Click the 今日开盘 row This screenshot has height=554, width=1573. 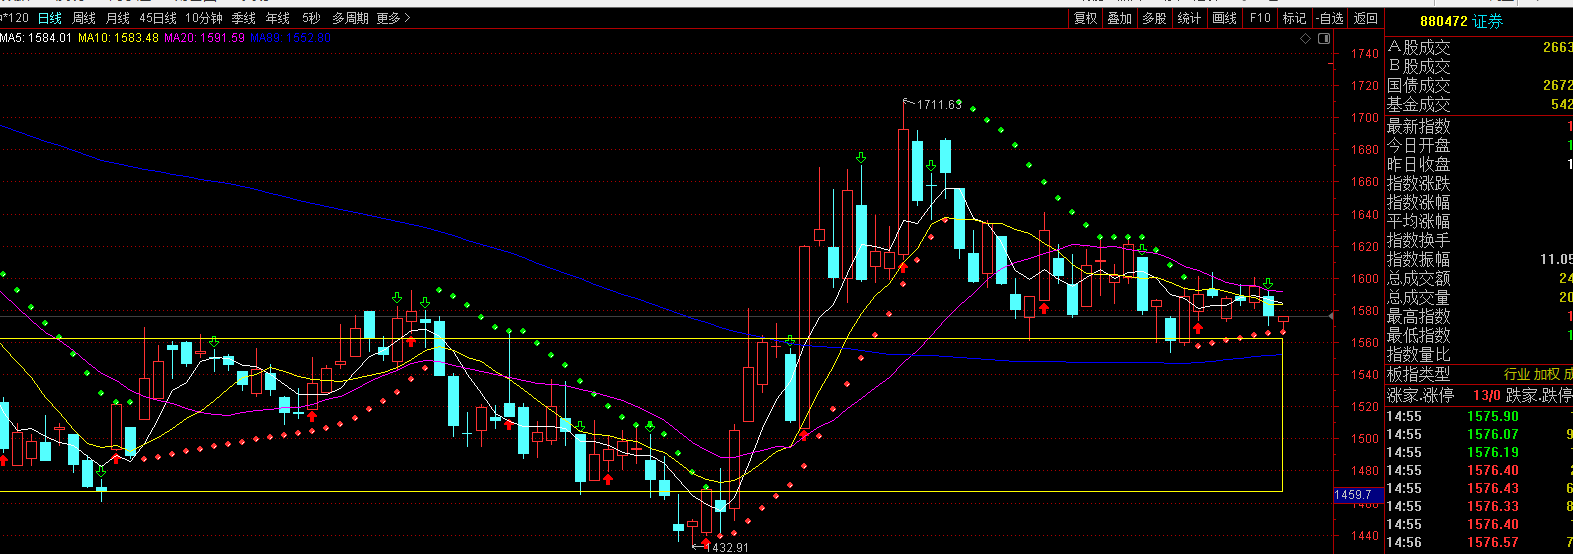1479,145
